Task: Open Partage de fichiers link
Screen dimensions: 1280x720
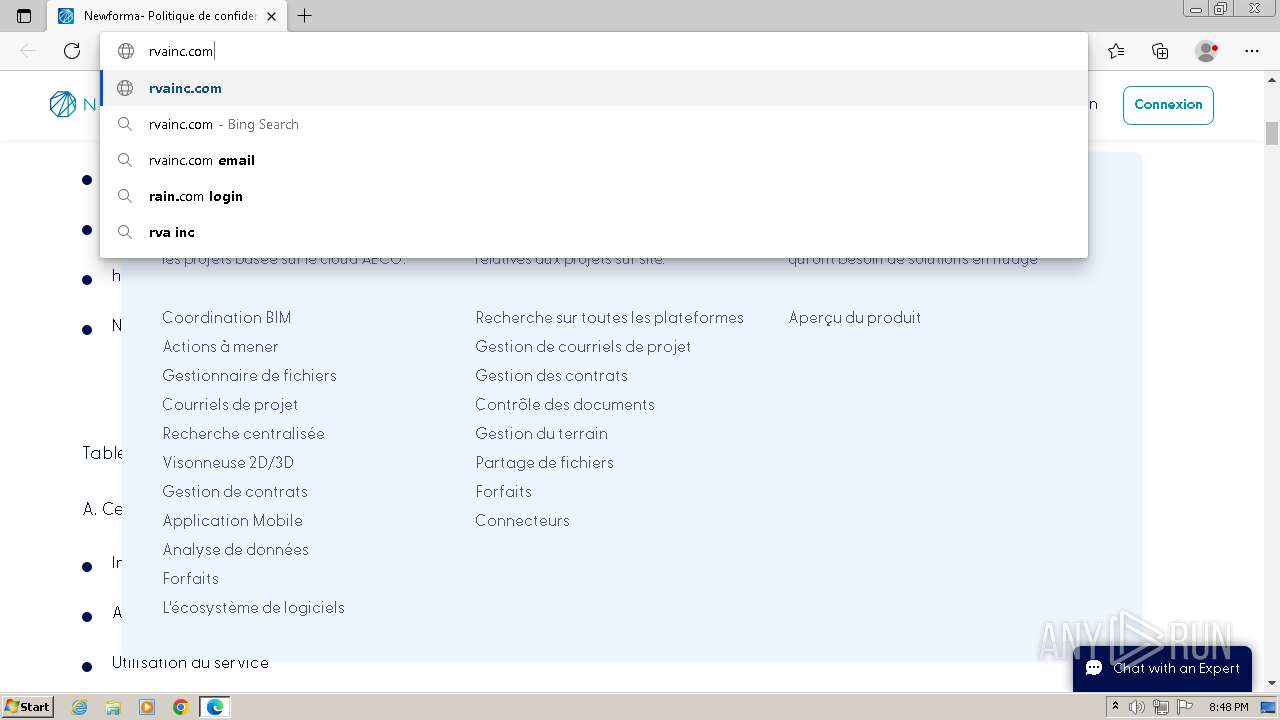Action: 545,462
